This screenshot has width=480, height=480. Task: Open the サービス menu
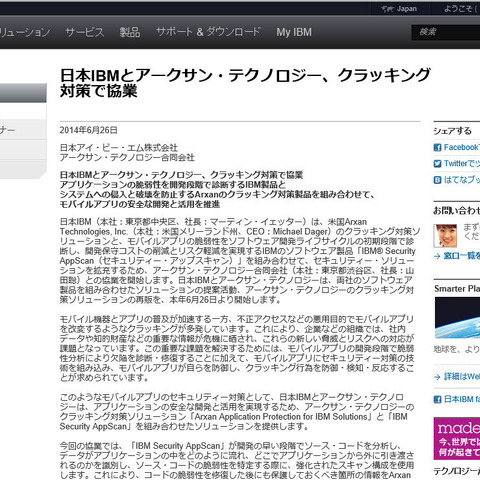85,32
